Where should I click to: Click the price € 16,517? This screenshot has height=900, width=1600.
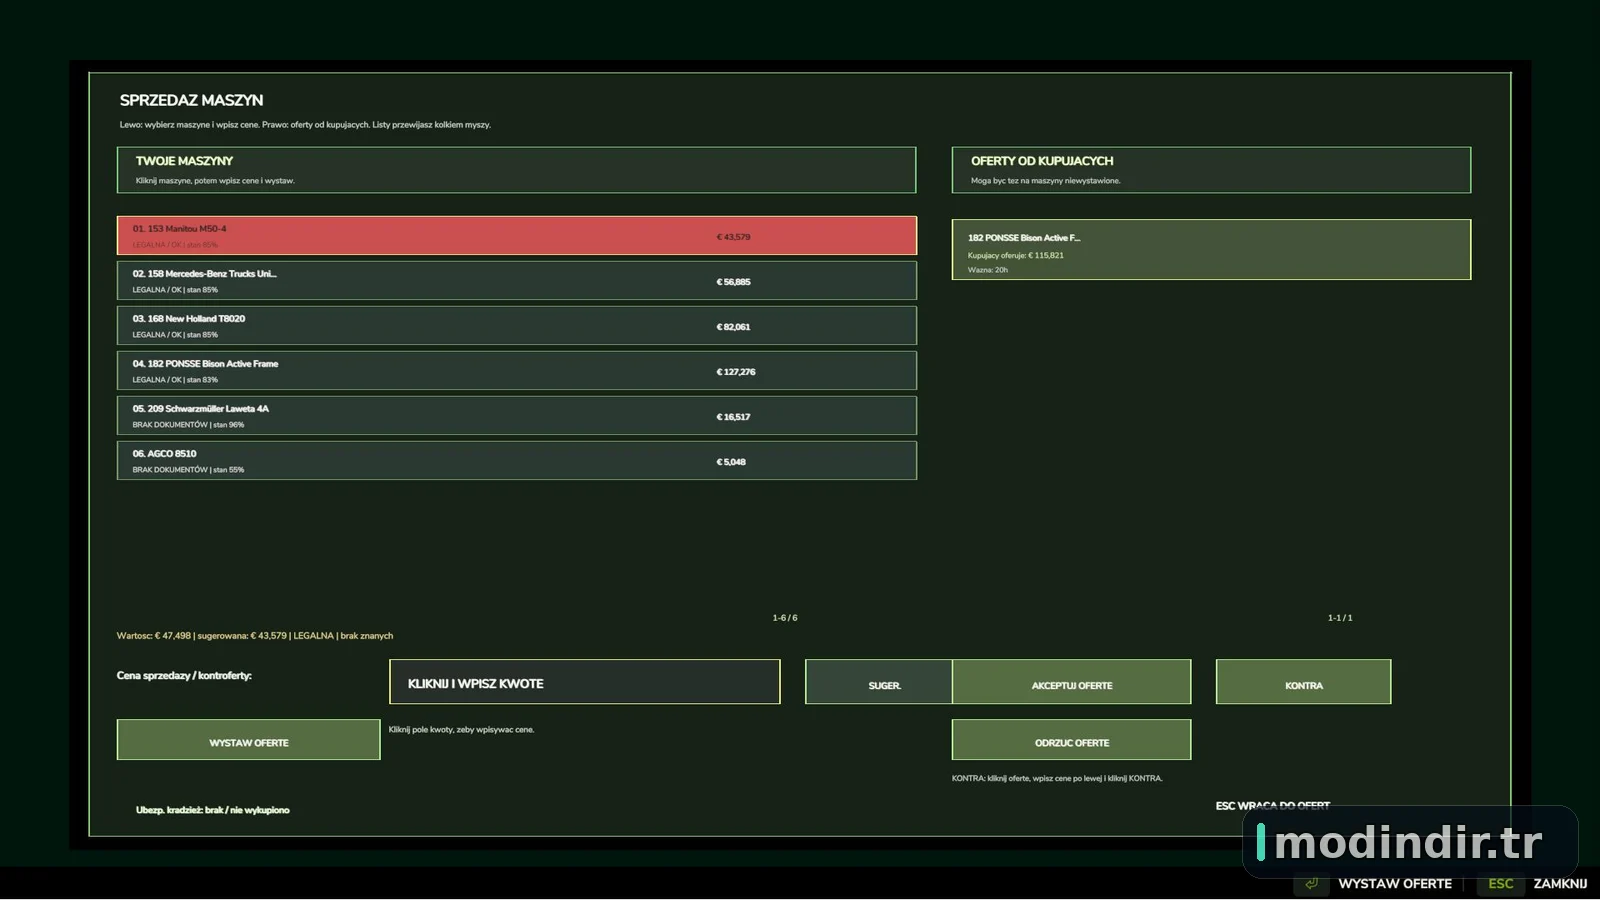click(733, 417)
